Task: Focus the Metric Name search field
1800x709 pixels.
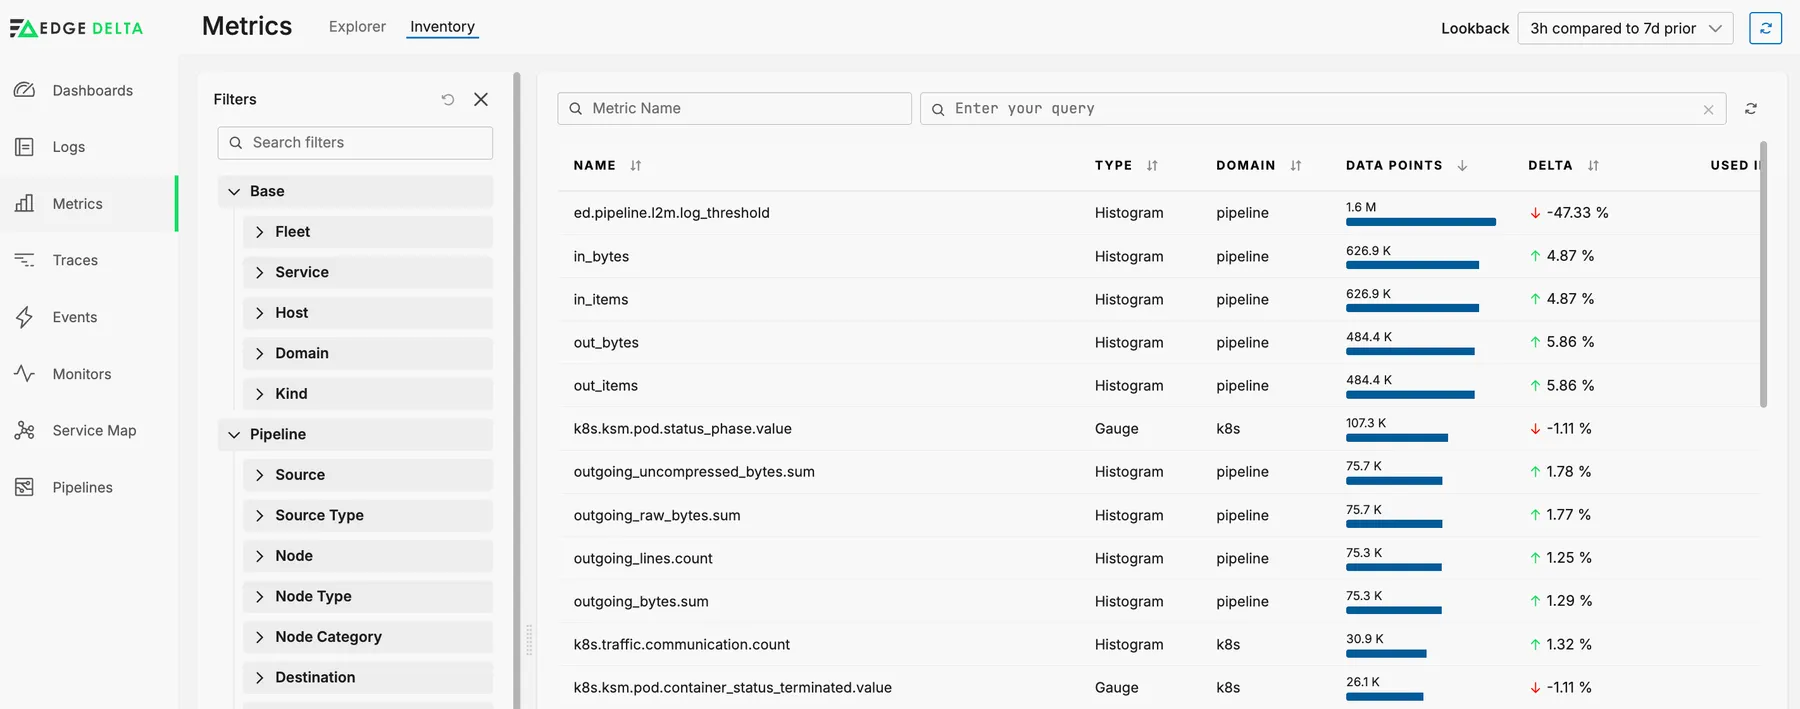Action: (x=735, y=108)
